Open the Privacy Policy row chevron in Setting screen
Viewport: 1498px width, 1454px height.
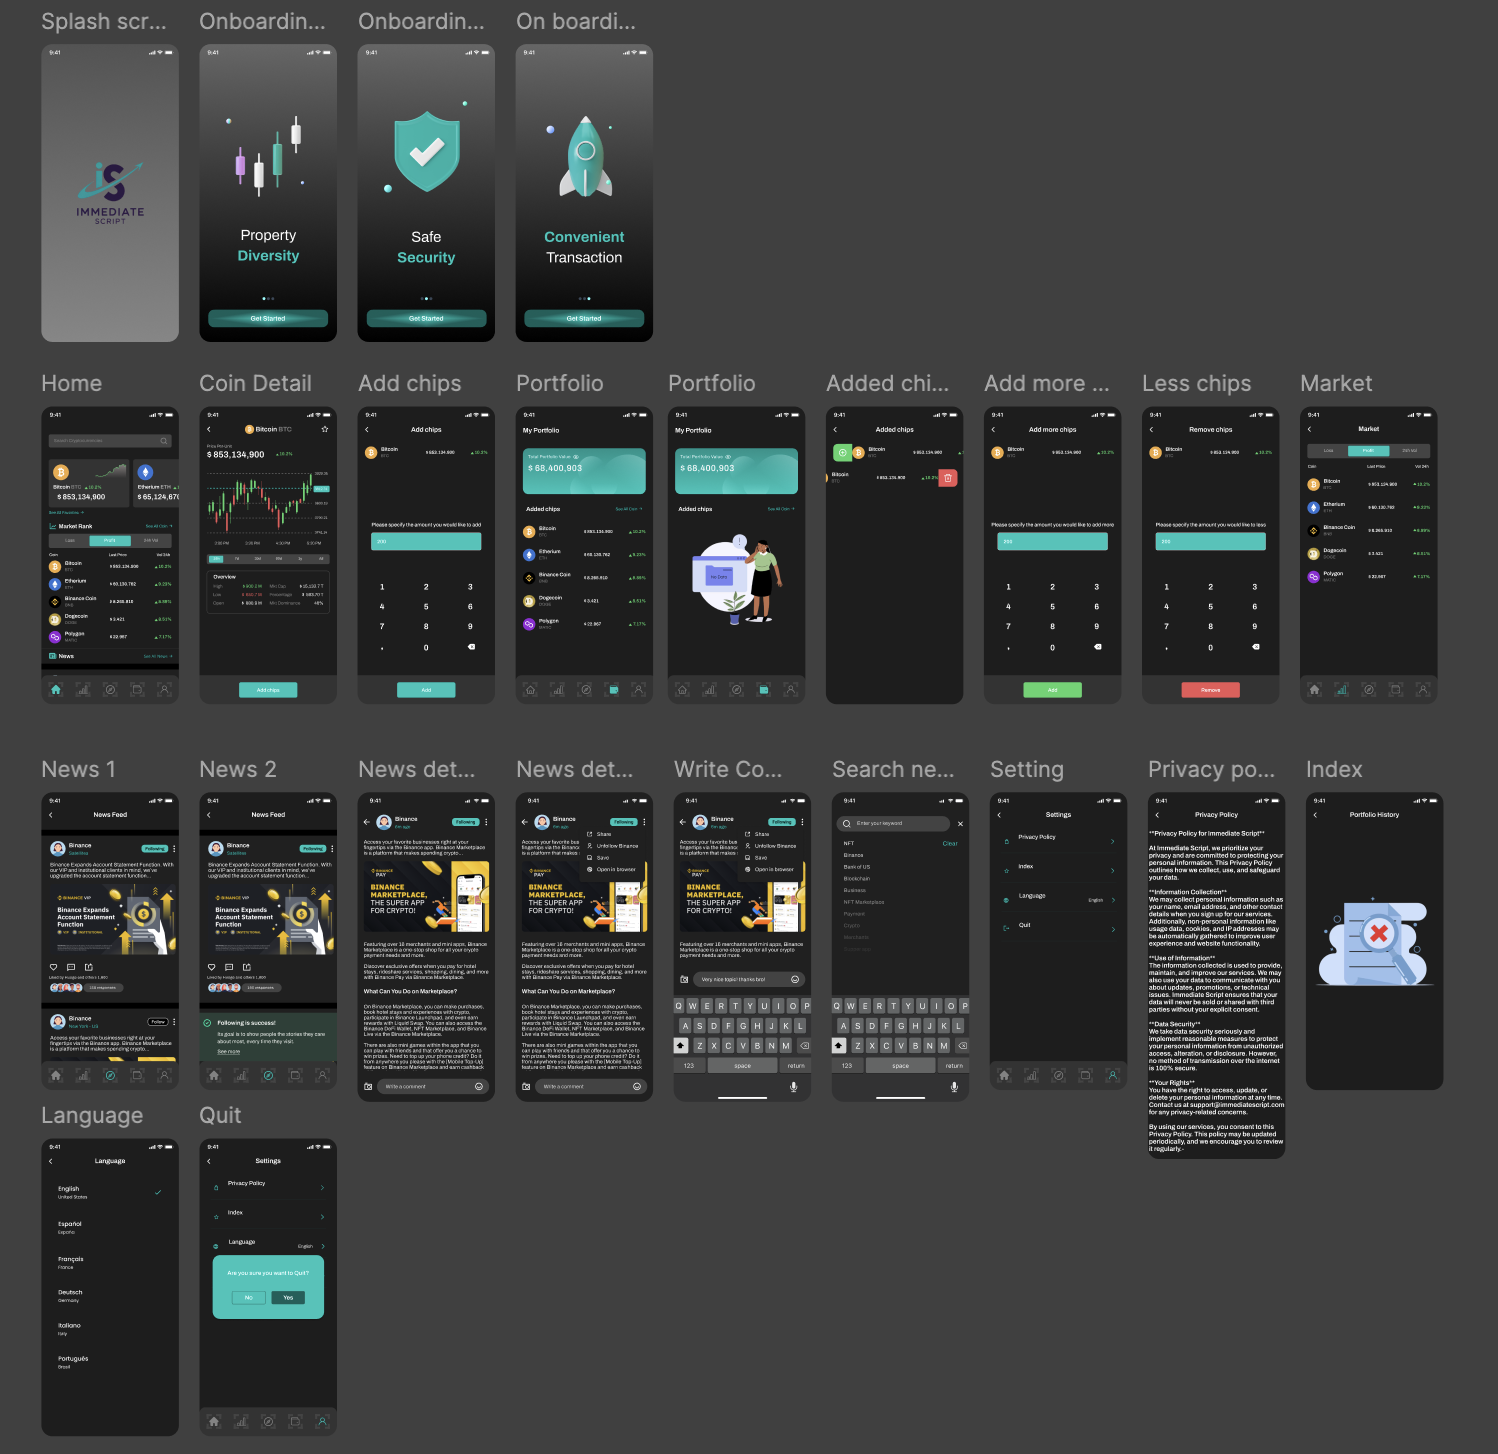click(x=1113, y=841)
